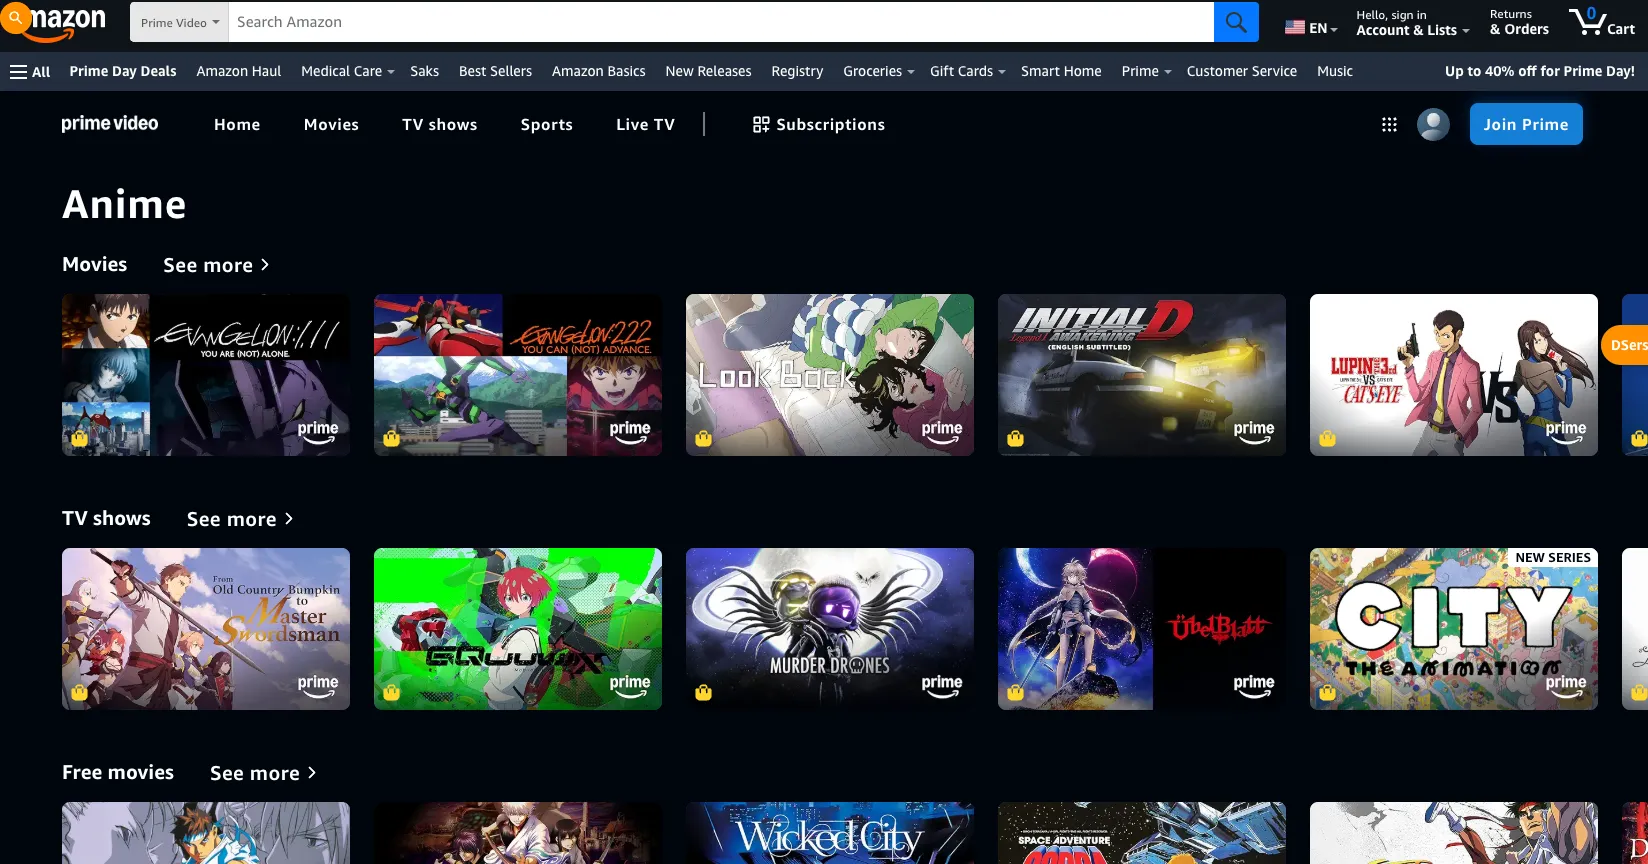Click the shopping bag icon on CITY The Animation

tap(1328, 692)
